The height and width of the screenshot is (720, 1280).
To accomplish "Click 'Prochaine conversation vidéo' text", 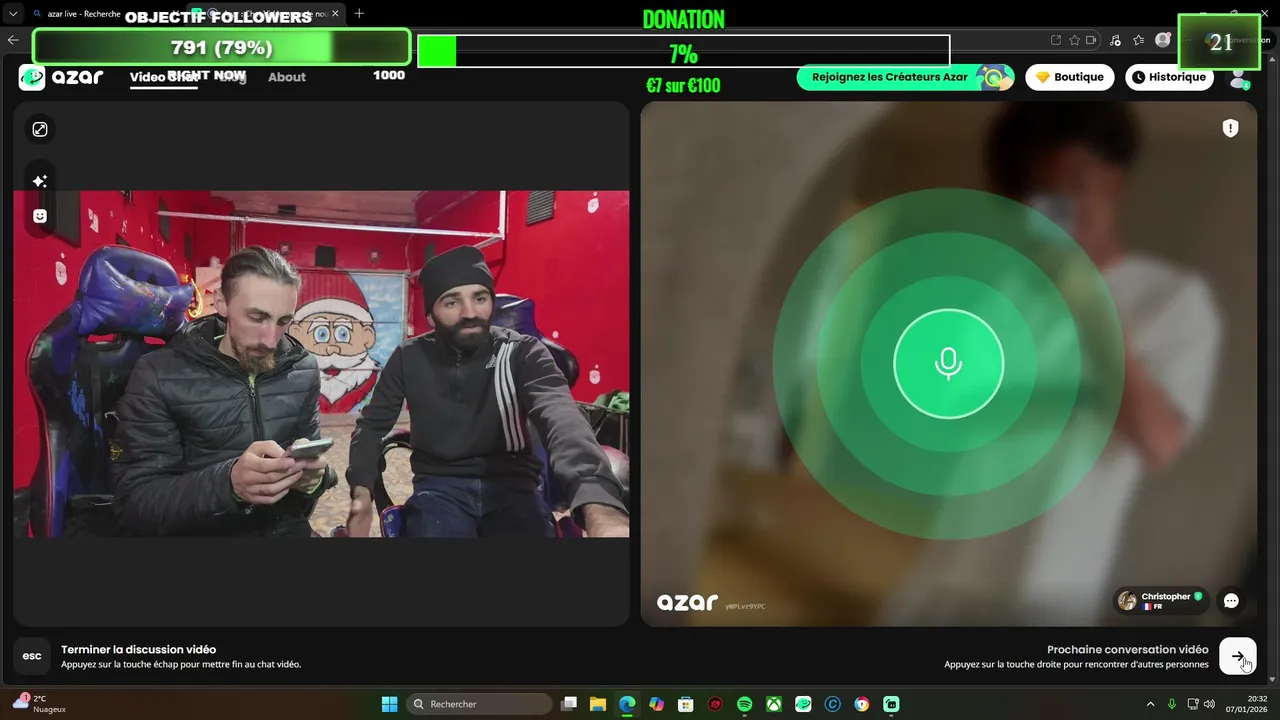I will pyautogui.click(x=1127, y=649).
